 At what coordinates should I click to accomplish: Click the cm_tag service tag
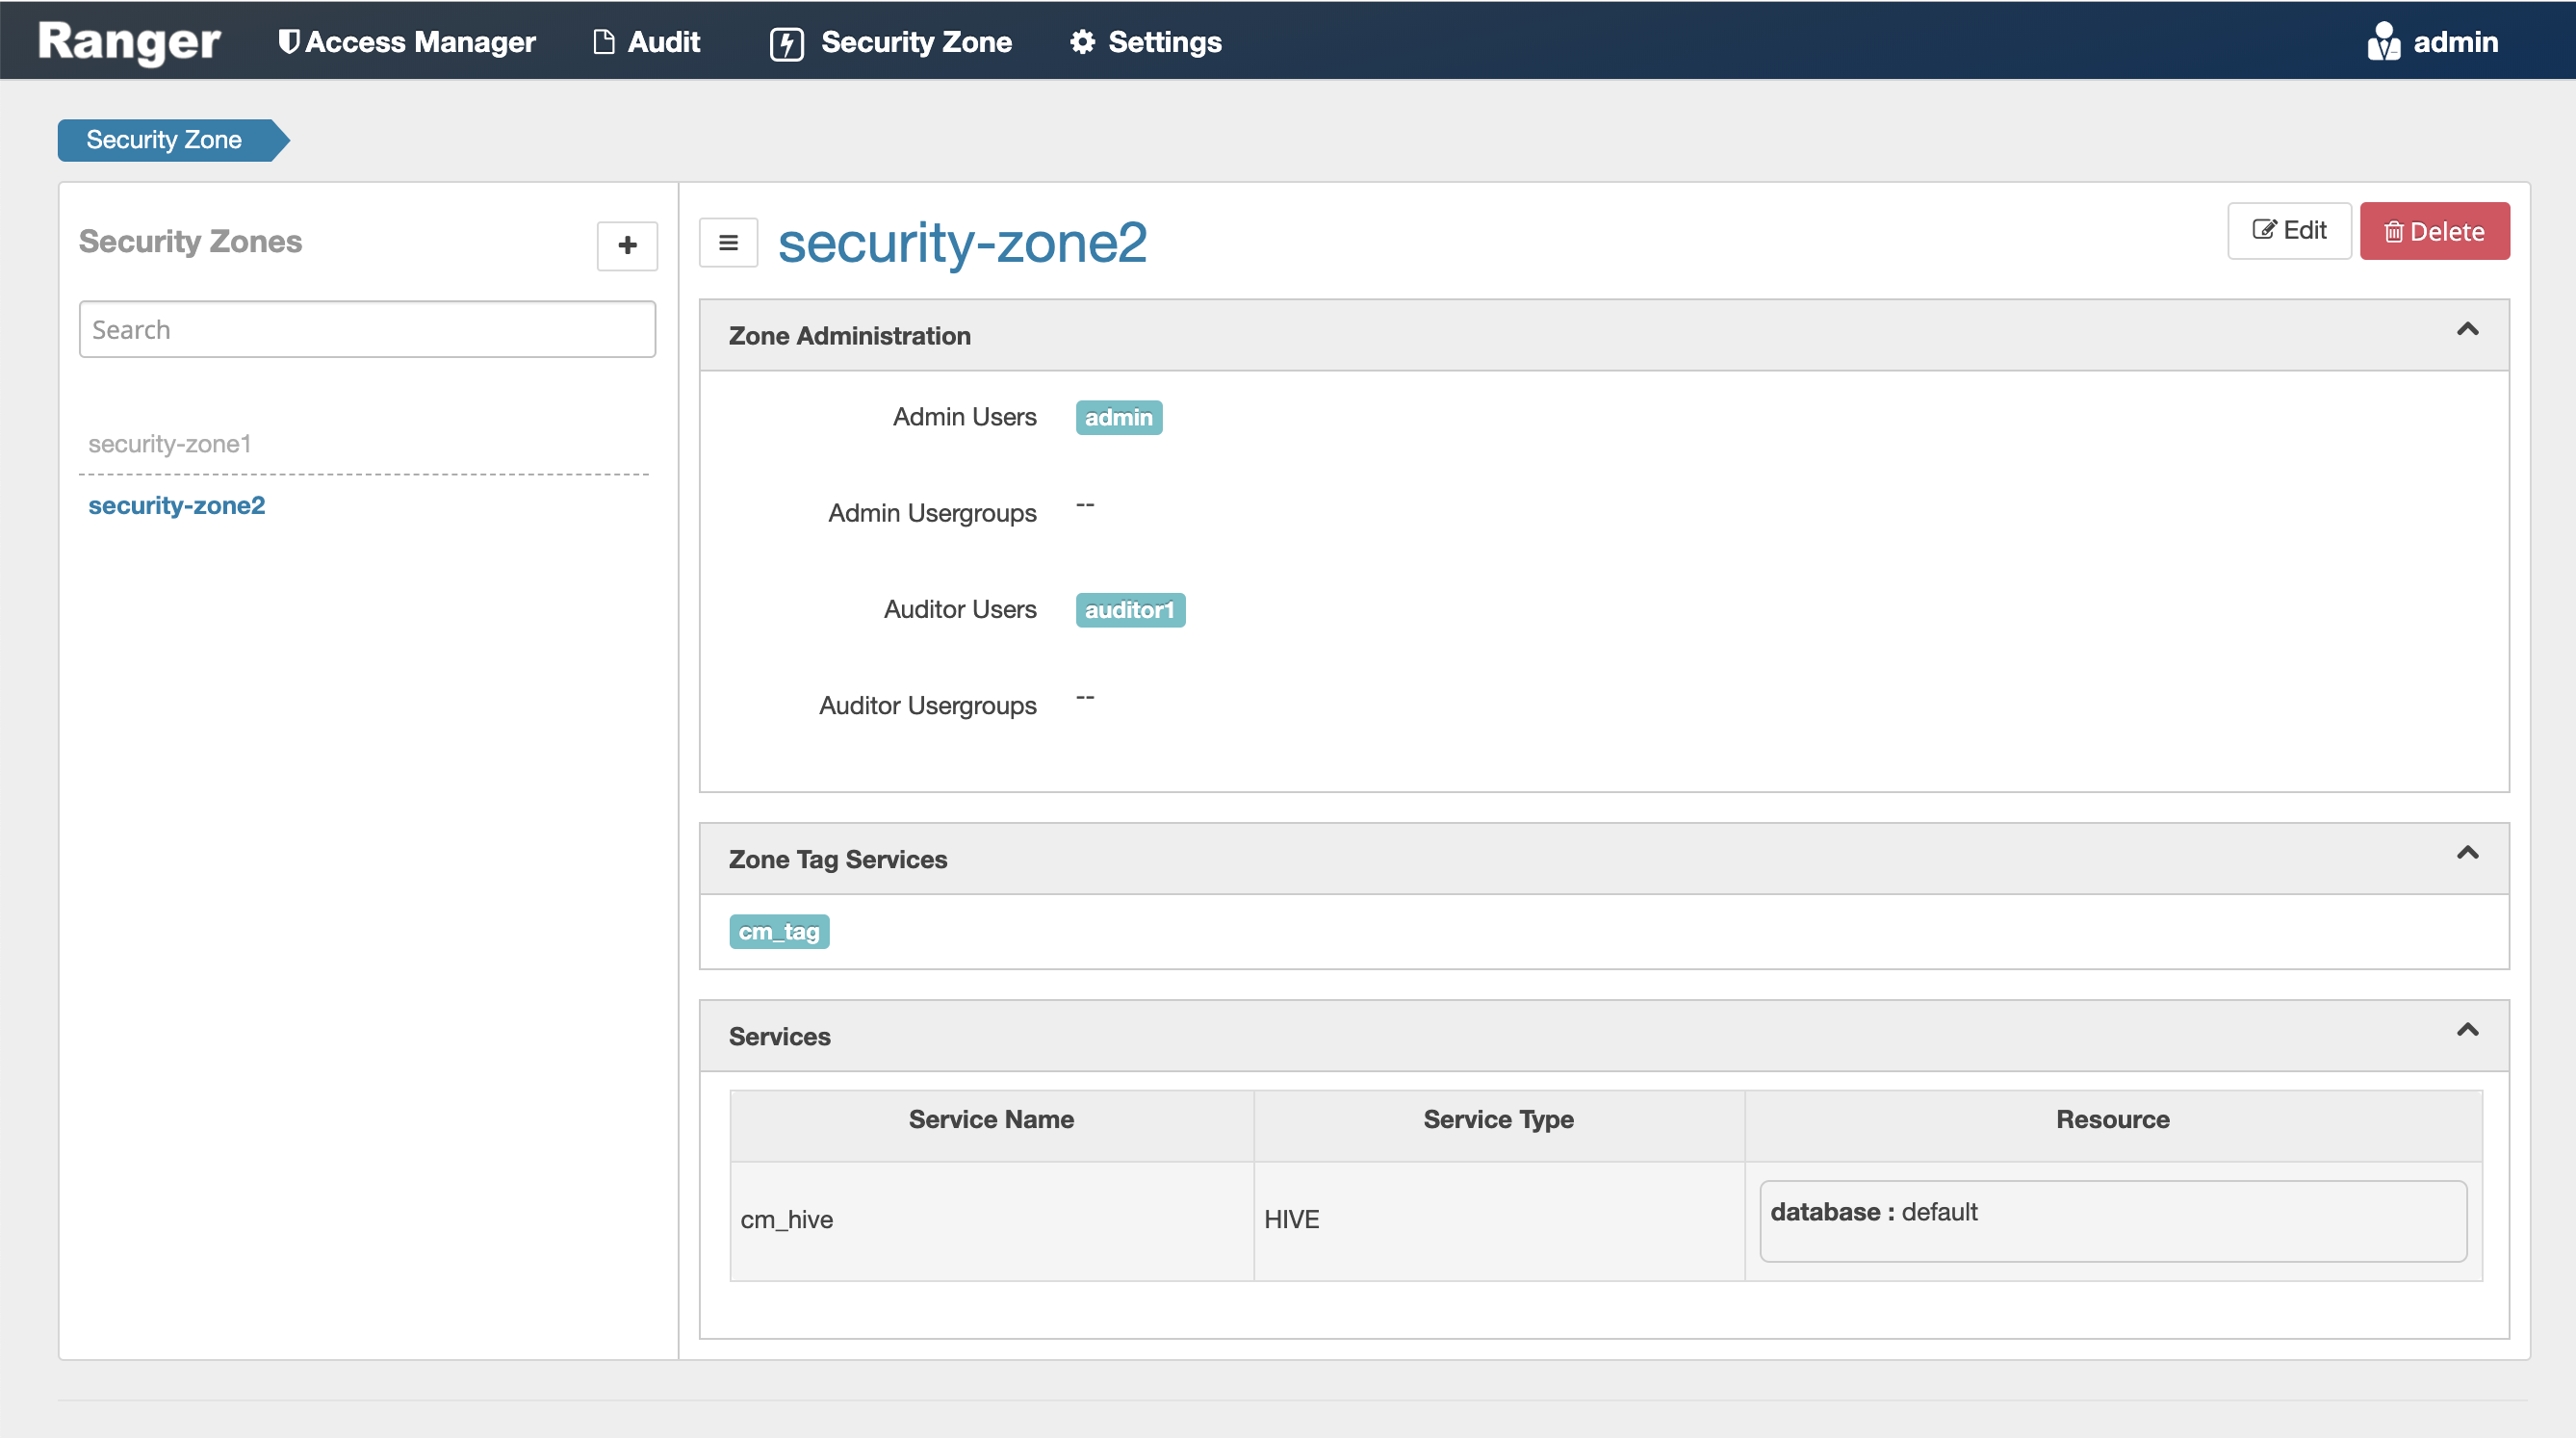(778, 931)
